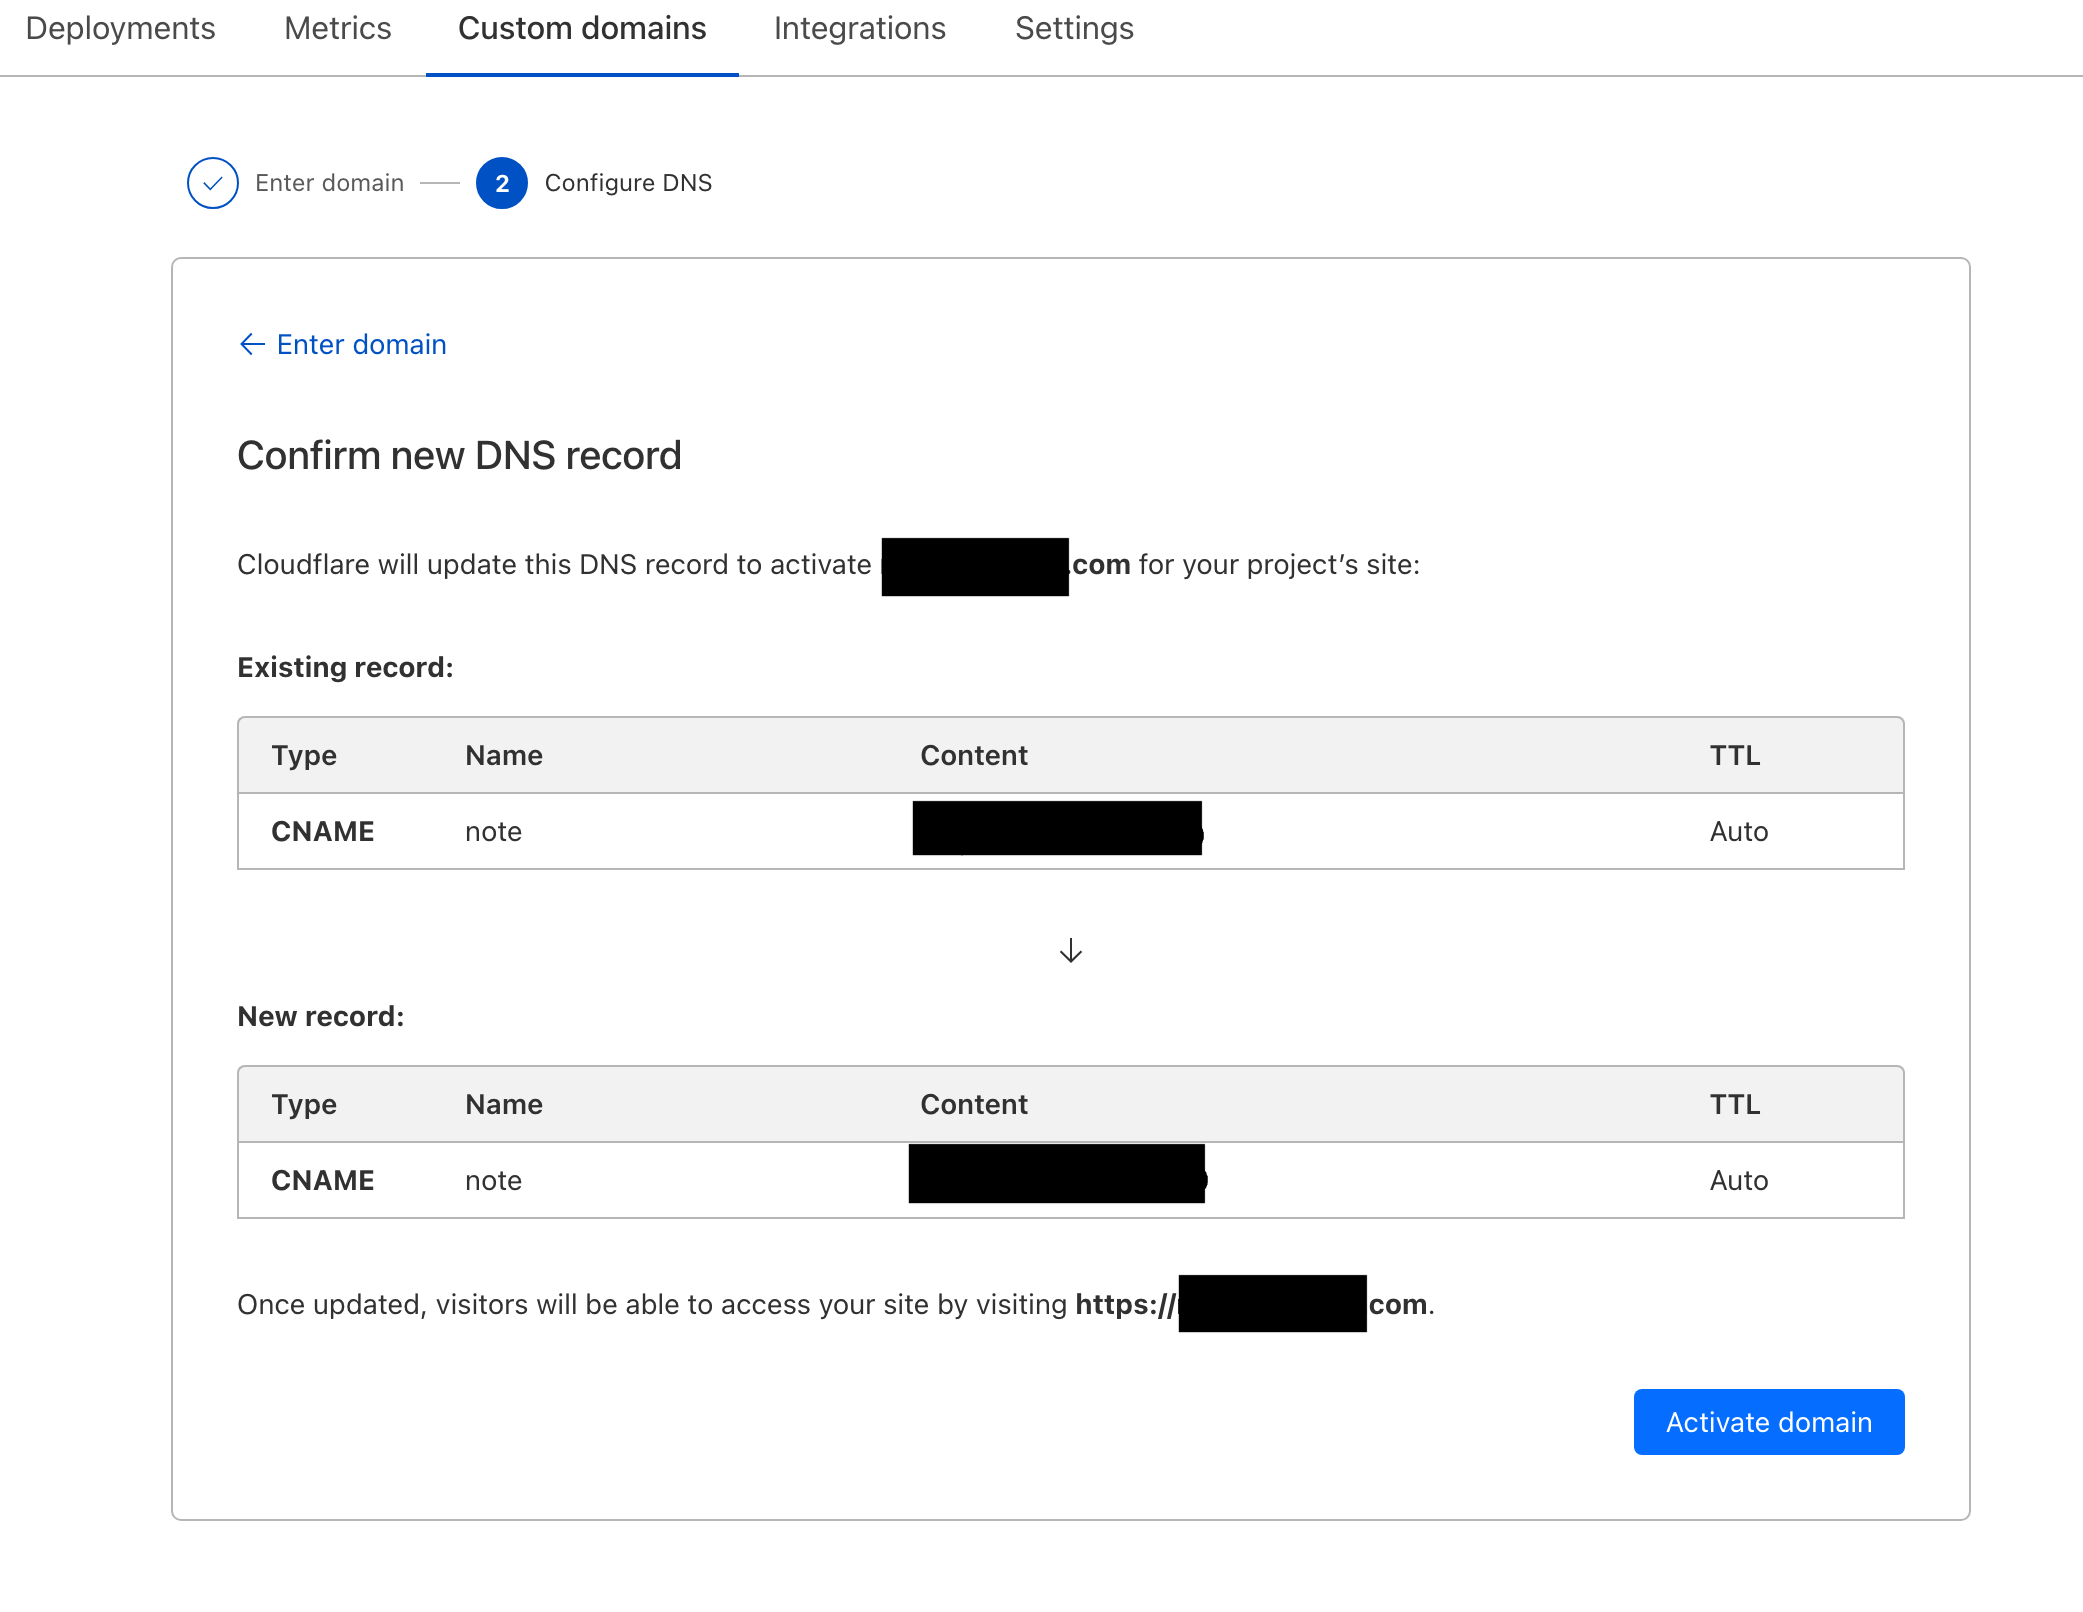Click the step 2 number circle

(501, 183)
